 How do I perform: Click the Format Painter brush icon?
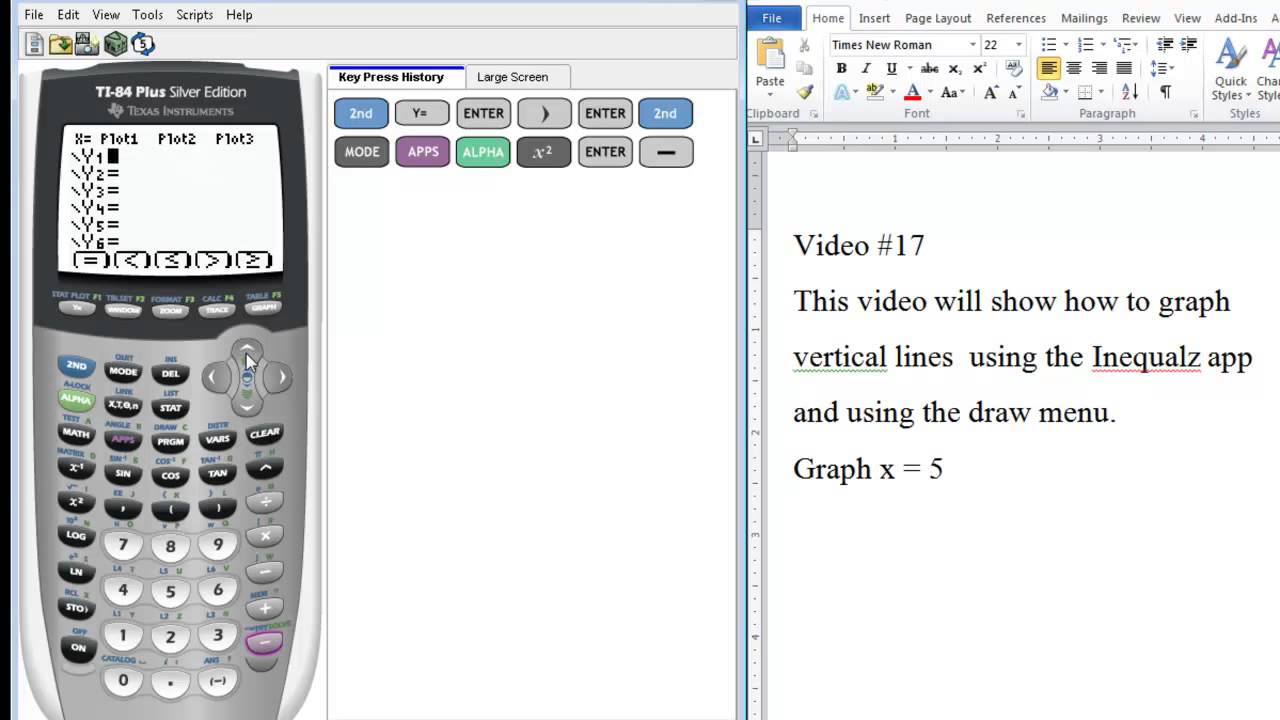pyautogui.click(x=805, y=92)
